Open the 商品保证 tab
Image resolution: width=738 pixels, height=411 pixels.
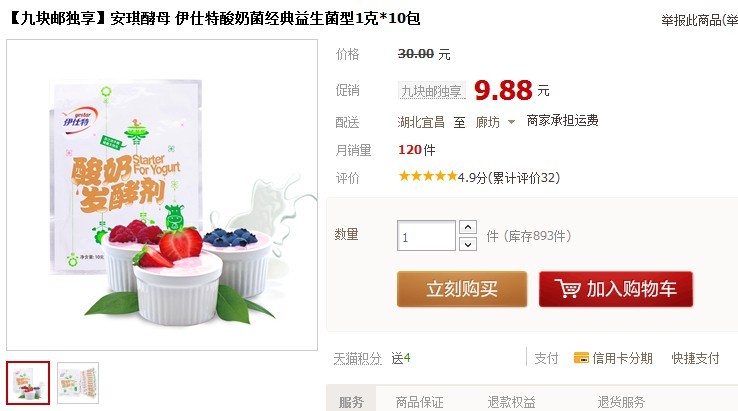coord(419,402)
